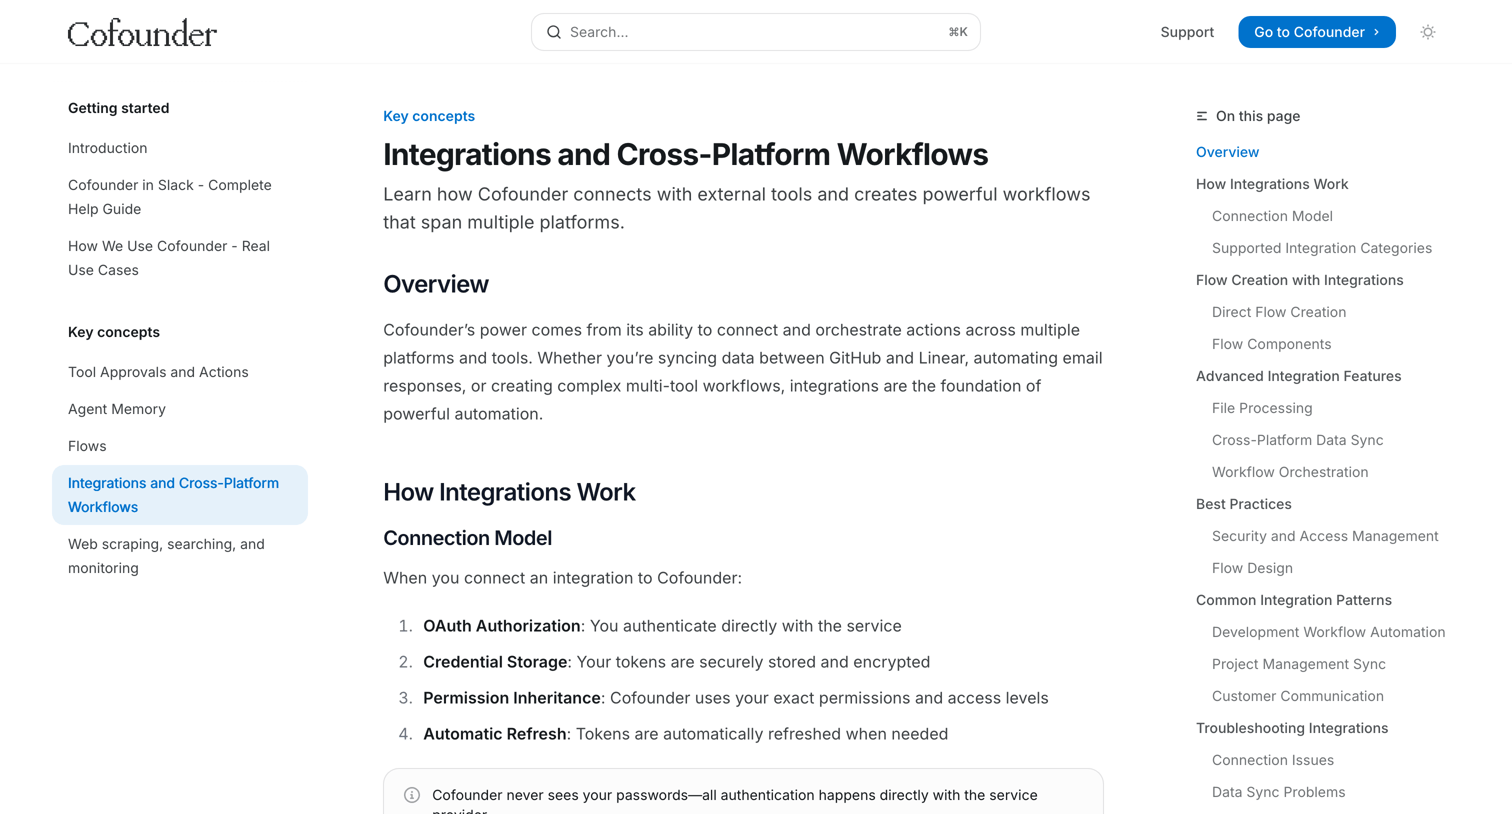Jump to File Processing
The height and width of the screenshot is (814, 1512).
tap(1262, 408)
